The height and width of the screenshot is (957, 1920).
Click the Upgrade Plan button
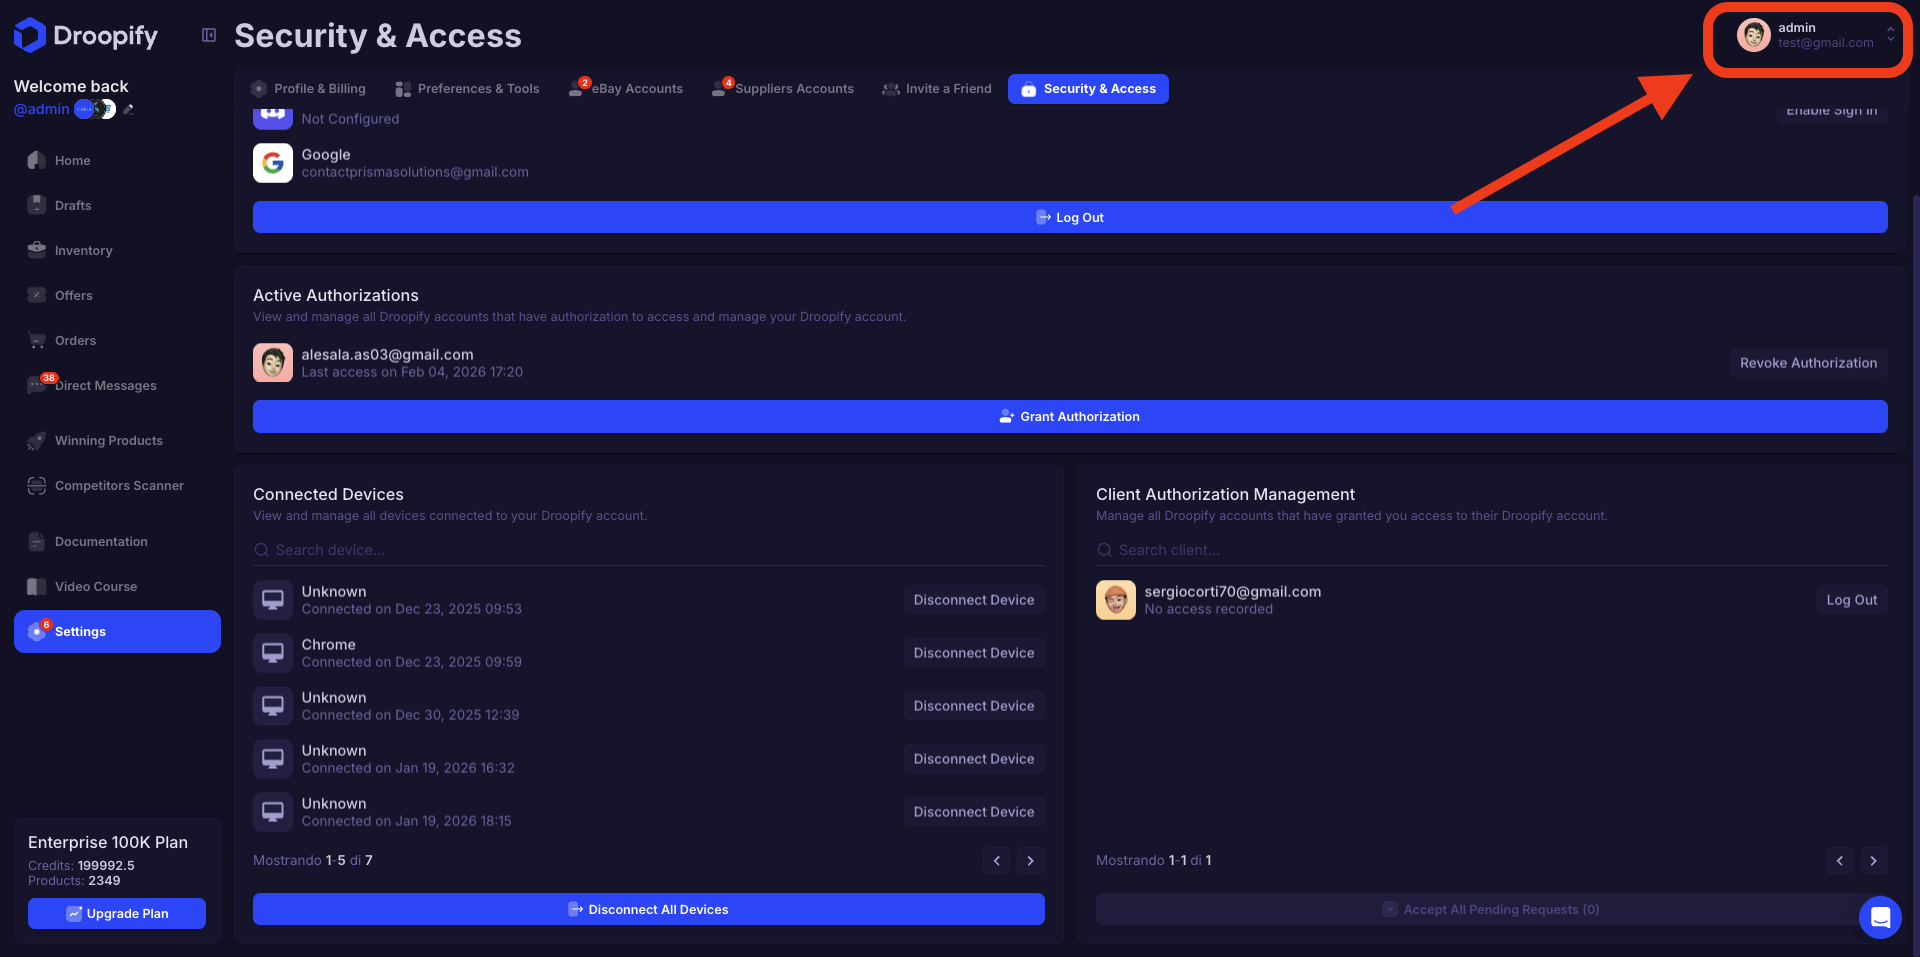117,914
